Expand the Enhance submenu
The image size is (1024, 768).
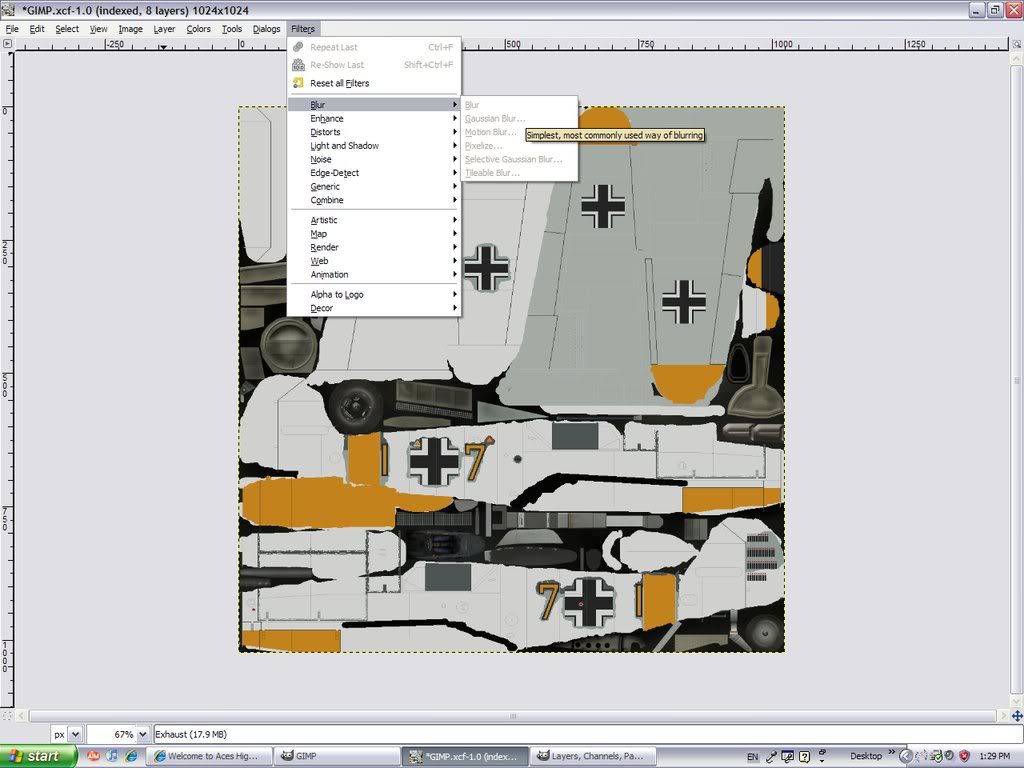374,118
